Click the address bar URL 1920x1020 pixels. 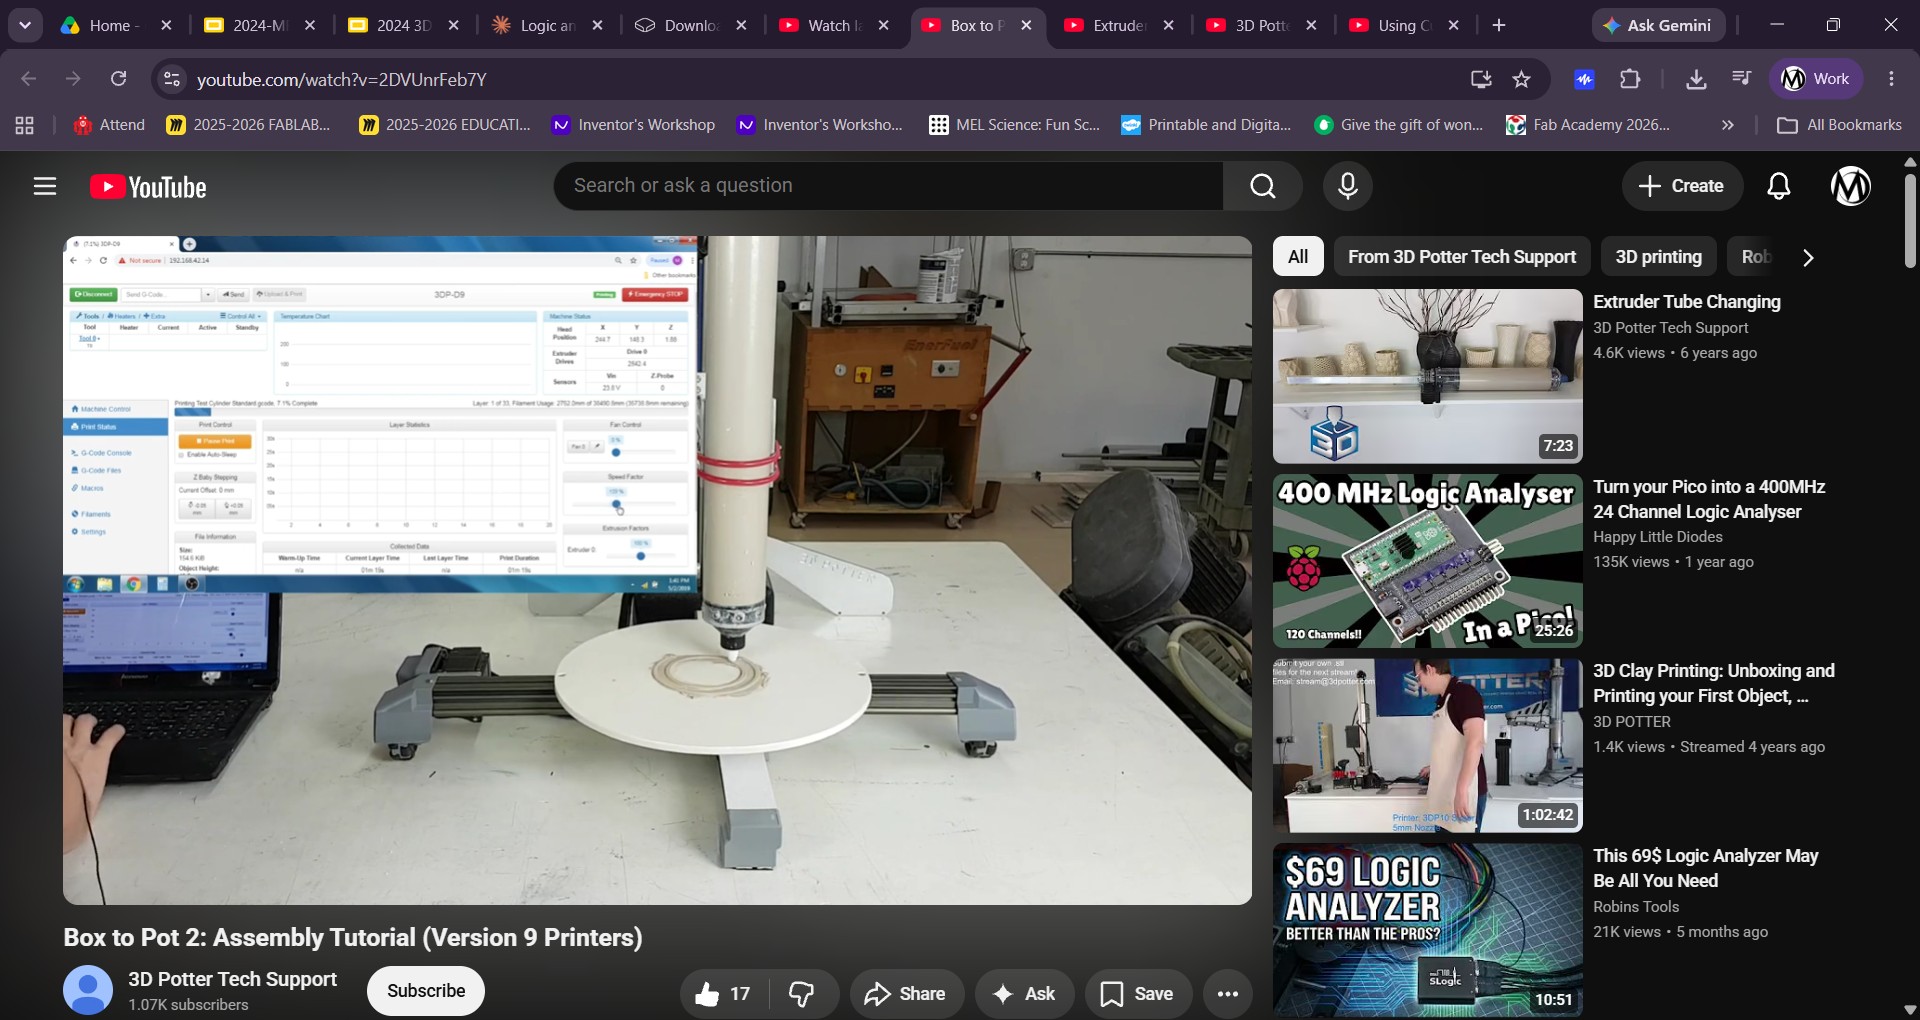tap(342, 80)
